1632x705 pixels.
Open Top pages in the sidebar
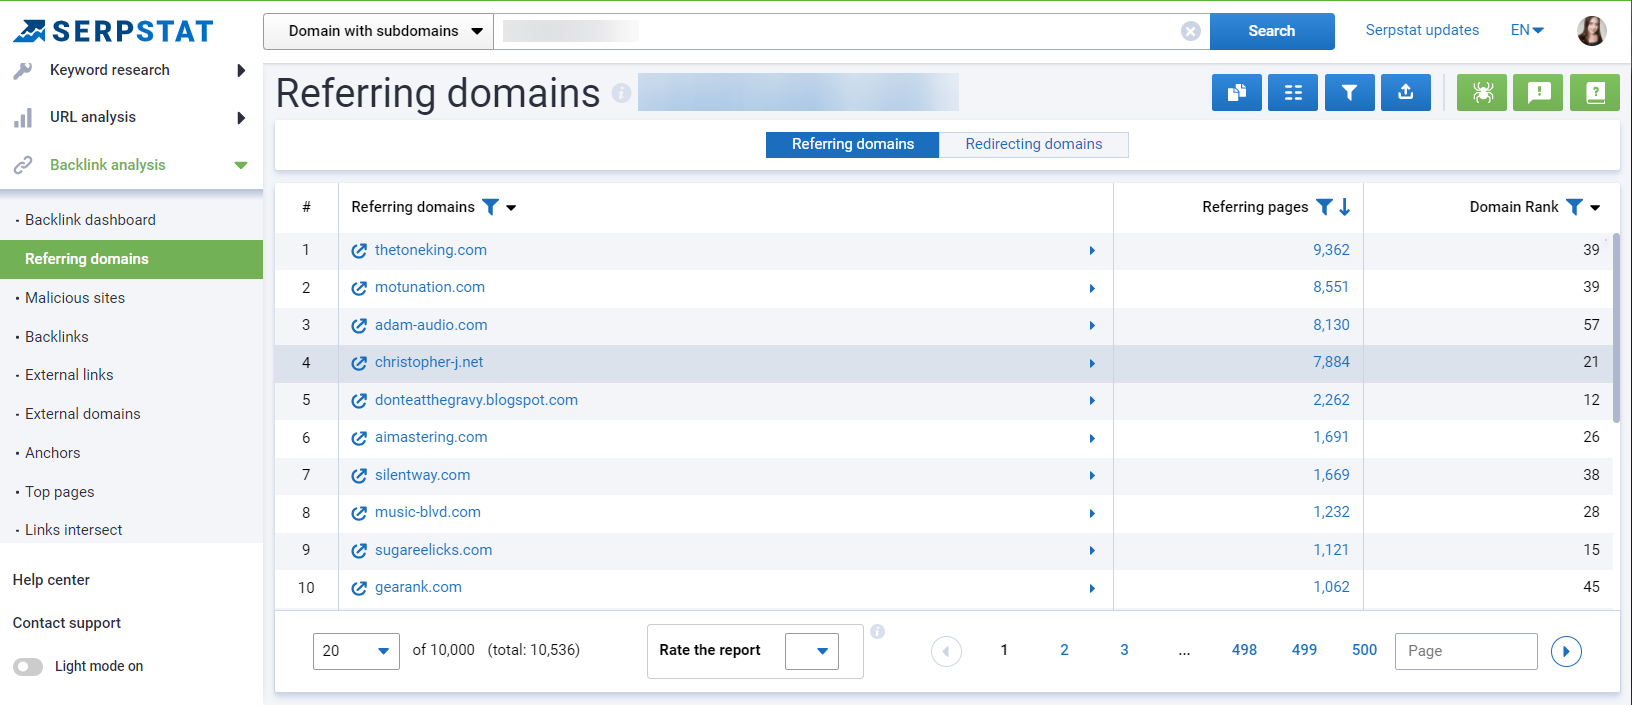pos(60,492)
